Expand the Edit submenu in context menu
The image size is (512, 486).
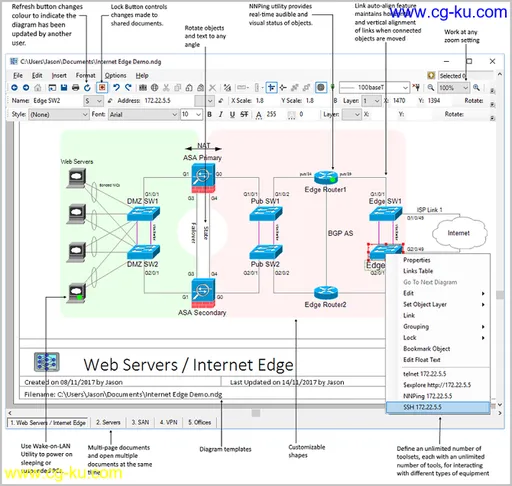tap(438, 293)
